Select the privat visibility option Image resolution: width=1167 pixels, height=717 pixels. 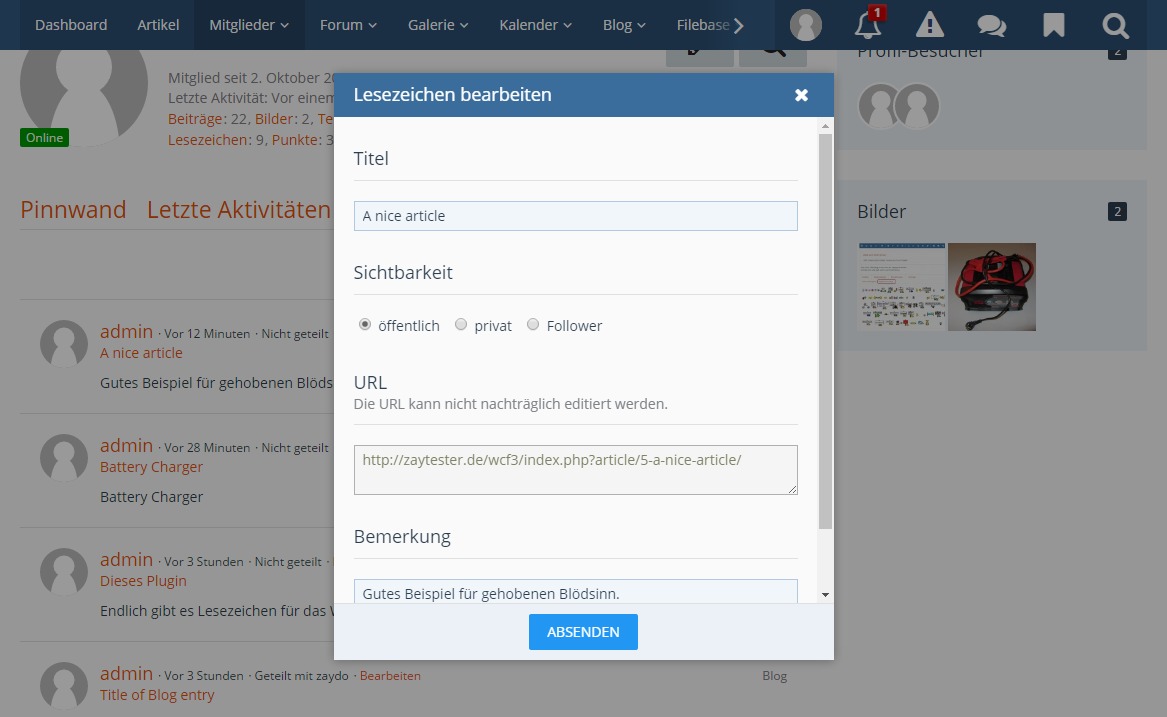tap(461, 324)
